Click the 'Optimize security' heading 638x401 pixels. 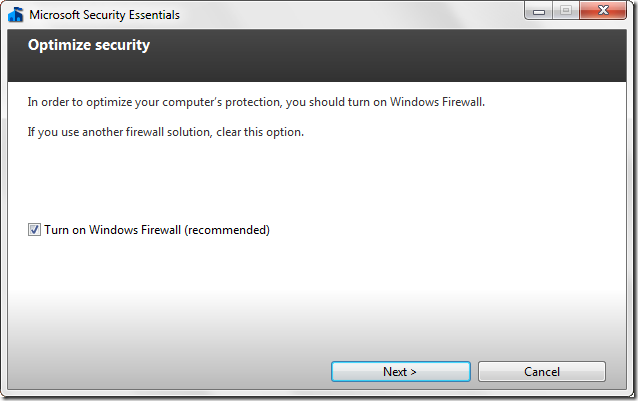tap(89, 45)
